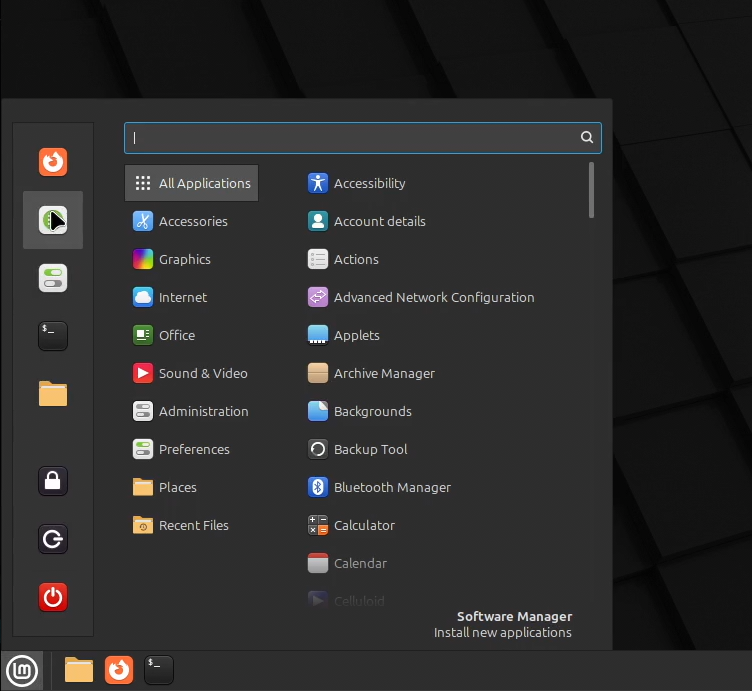Click the red Shut Down power icon
Screen dimensions: 752x691
pos(53,597)
